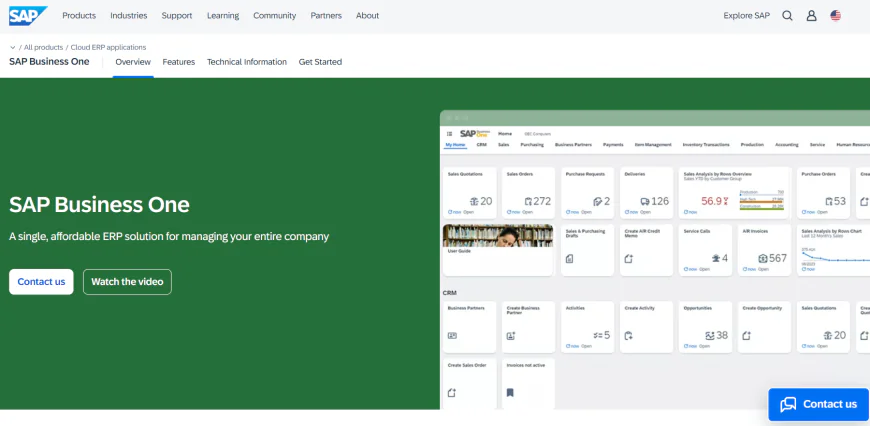Viewport: 870px width, 426px height.
Task: Click the CRM tab in the dashboard preview
Action: 482,145
